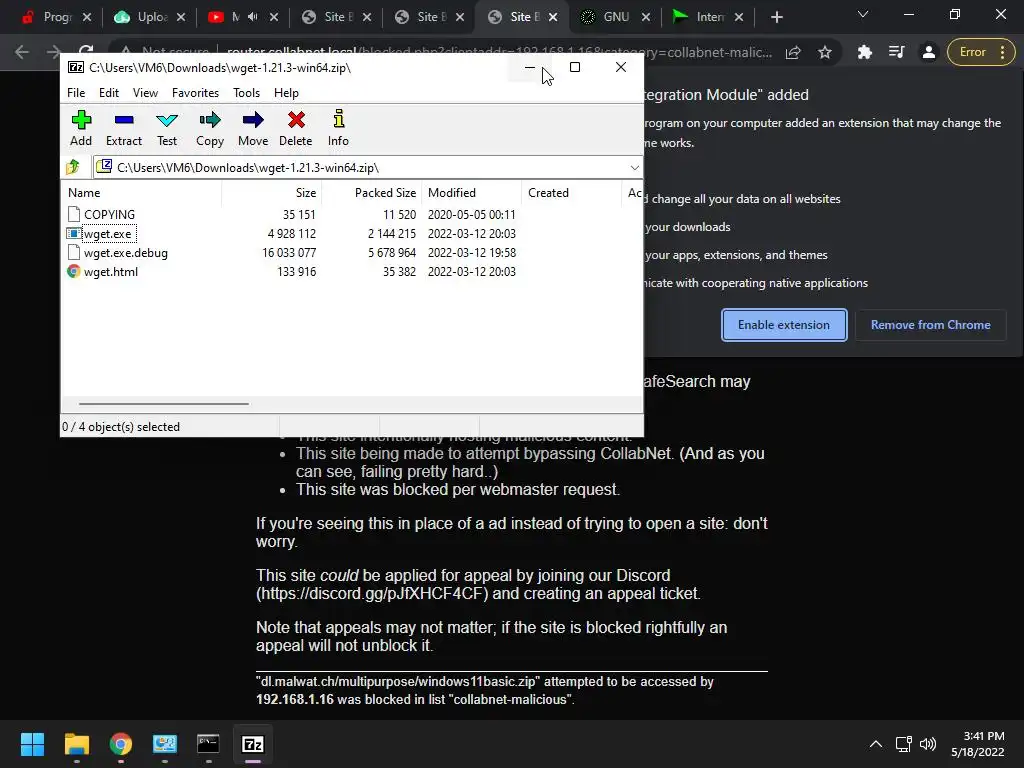The height and width of the screenshot is (768, 1024).
Task: Open Windows Start menu
Action: click(32, 744)
